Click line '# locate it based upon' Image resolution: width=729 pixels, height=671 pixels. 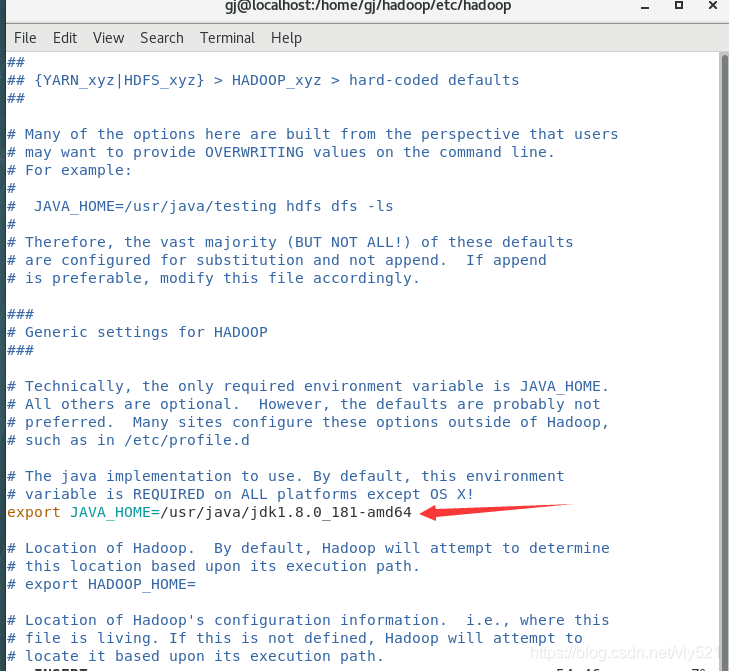tap(195, 656)
